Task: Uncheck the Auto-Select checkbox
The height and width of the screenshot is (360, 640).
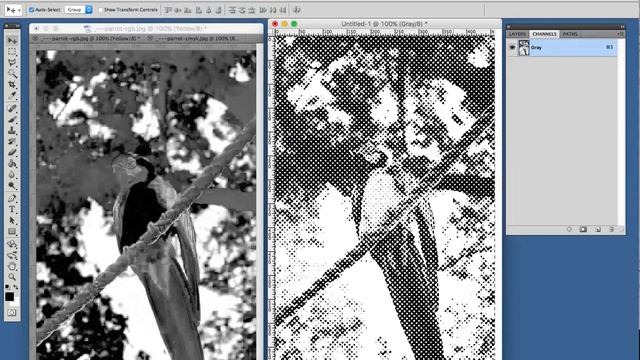Action: click(31, 9)
